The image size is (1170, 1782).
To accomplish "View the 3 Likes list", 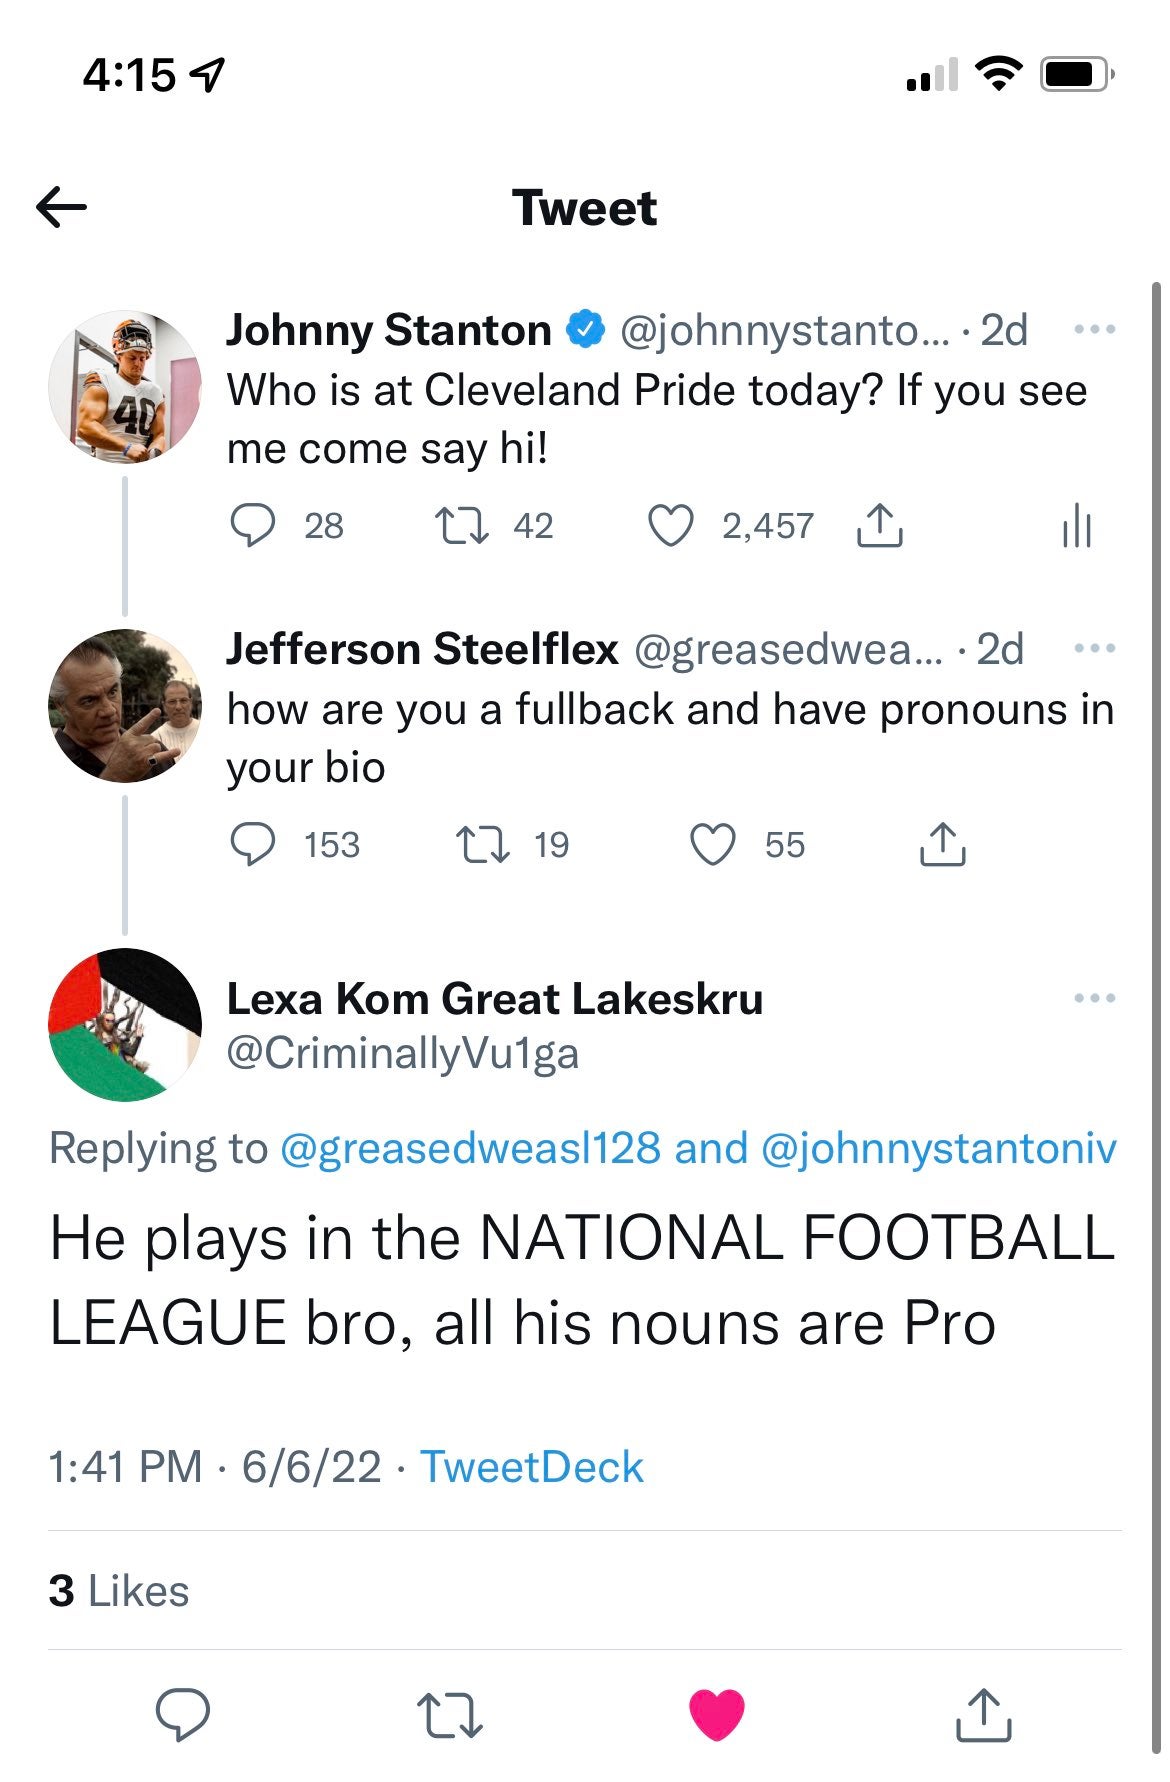I will coord(119,1590).
